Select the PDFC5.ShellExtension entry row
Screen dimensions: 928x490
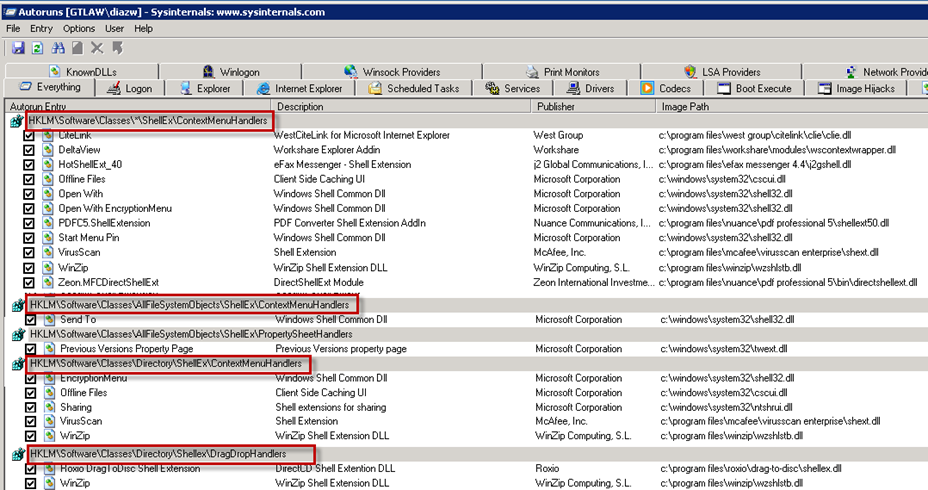[x=104, y=223]
